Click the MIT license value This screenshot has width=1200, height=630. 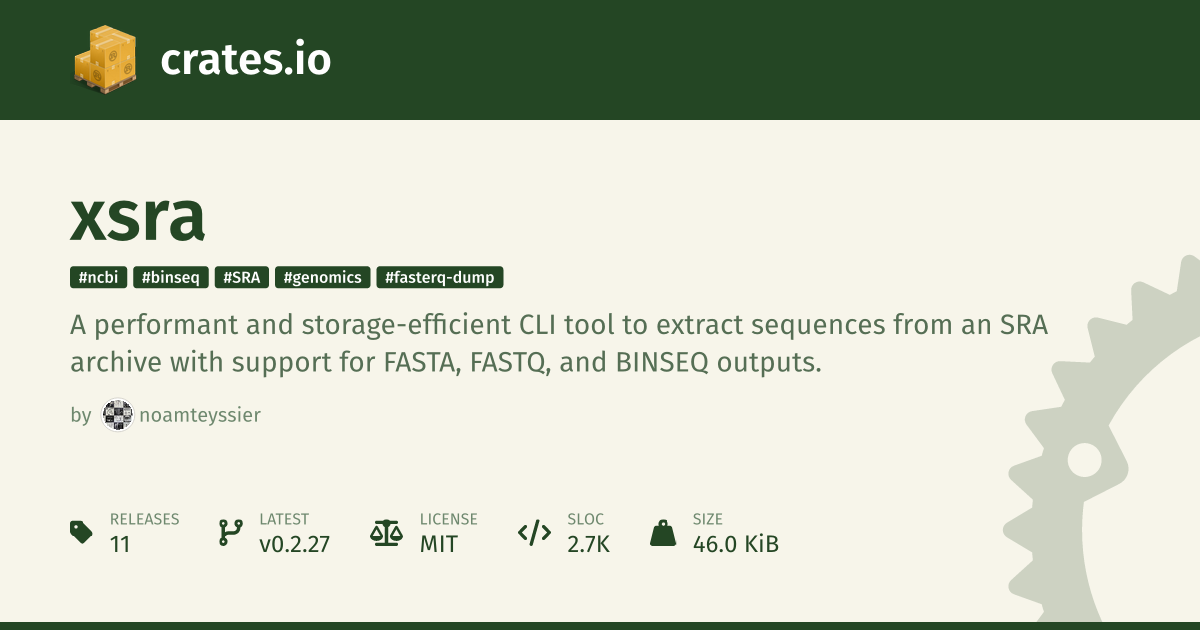pos(438,544)
